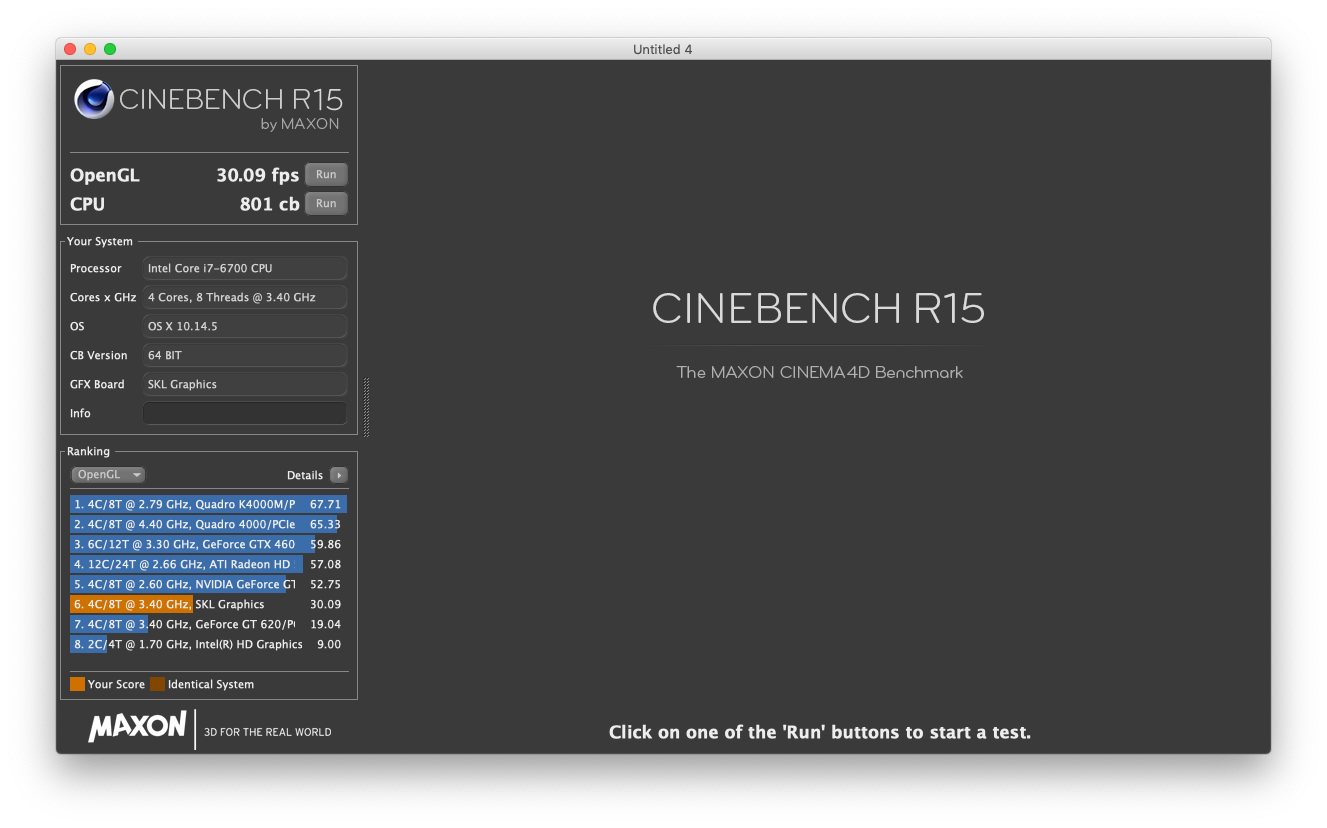
Task: Select the orange SKL Graphics ranking row
Action: click(208, 604)
